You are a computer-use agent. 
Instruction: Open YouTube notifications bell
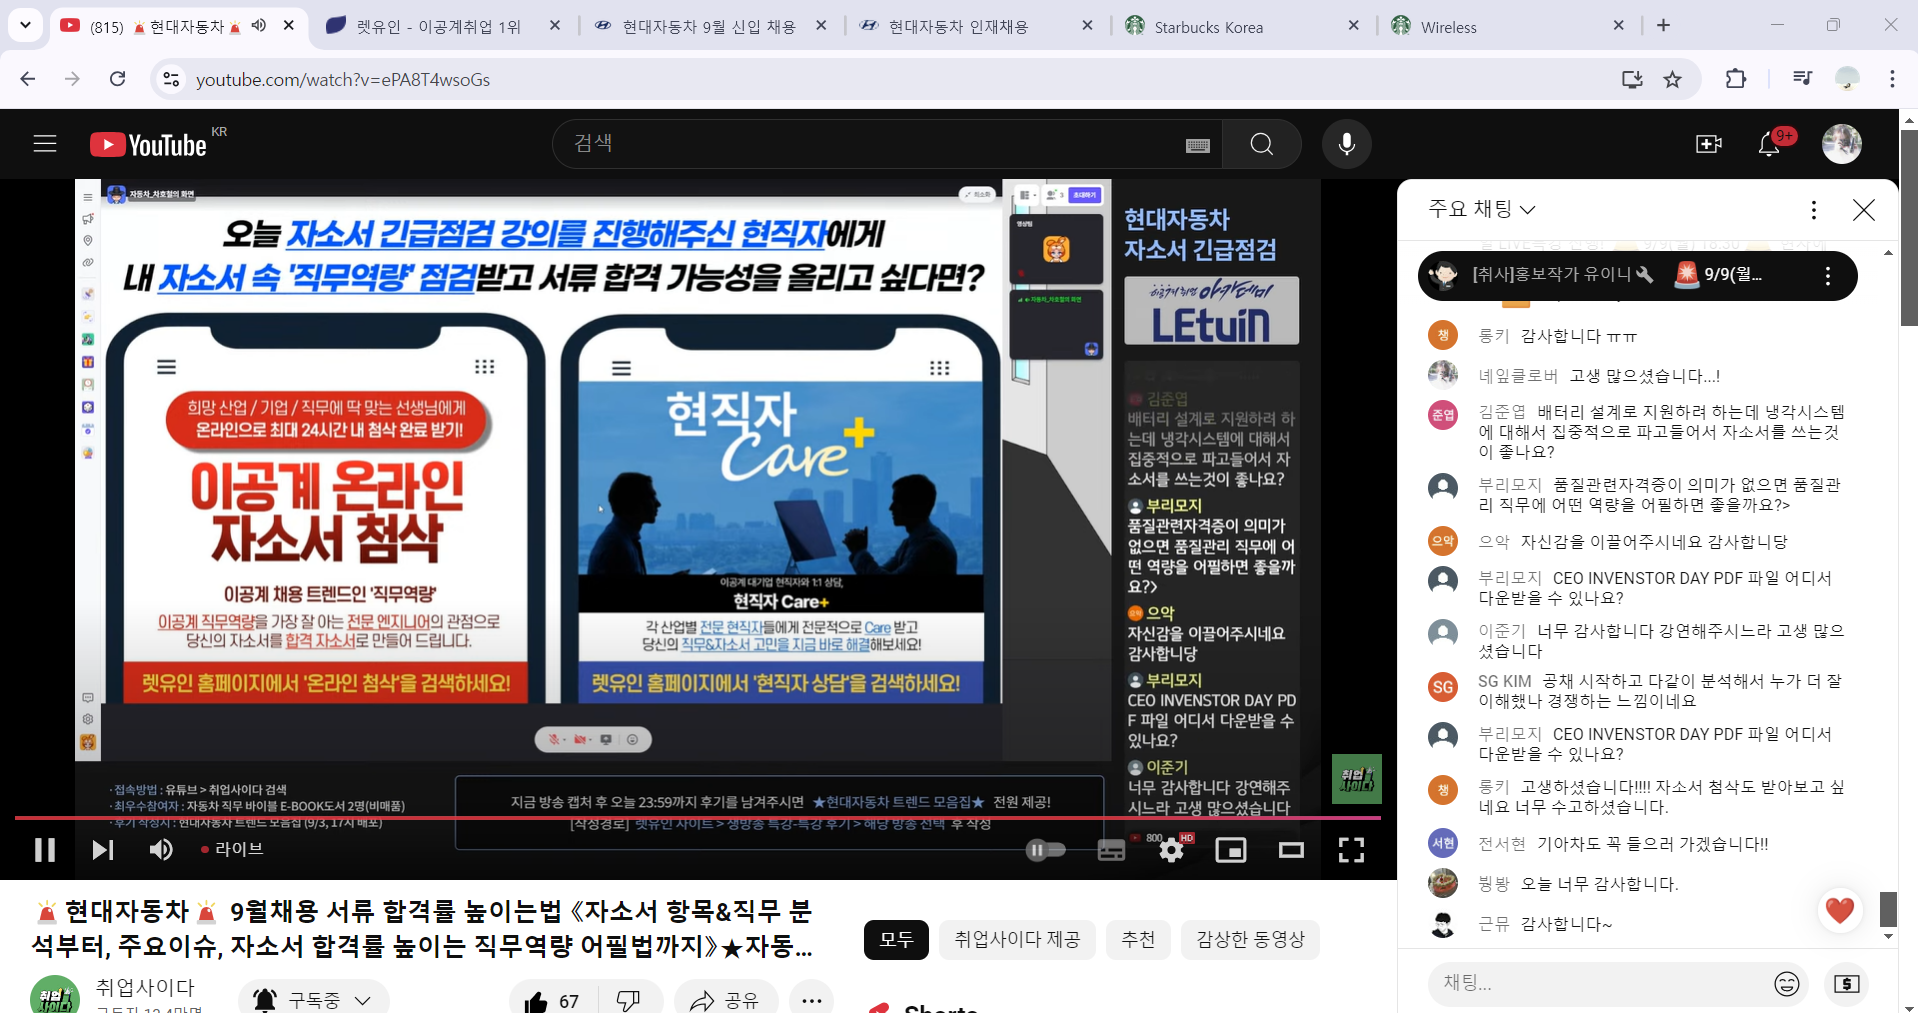point(1768,144)
